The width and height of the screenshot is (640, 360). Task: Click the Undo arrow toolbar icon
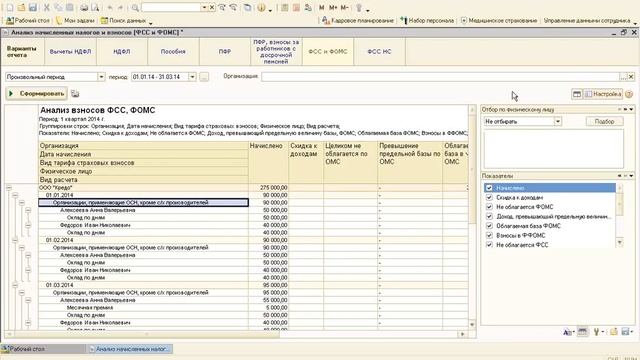(109, 7)
